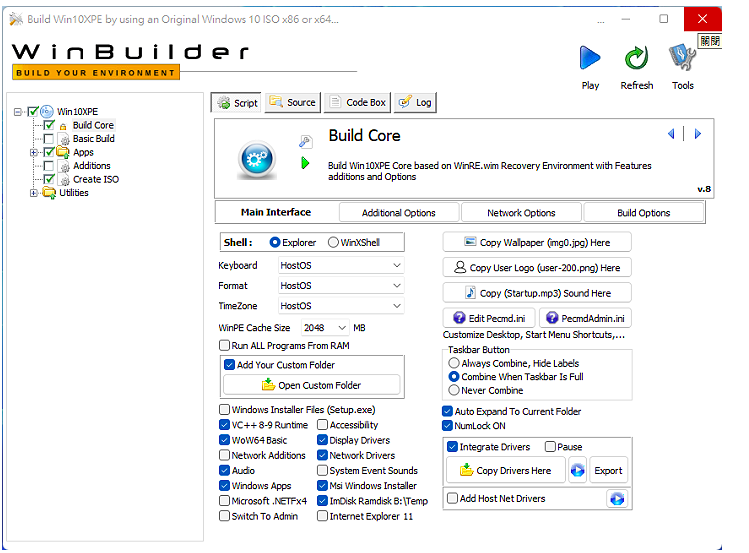Open the Code Box tab
Image resolution: width=749 pixels, height=553 pixels.
[x=357, y=103]
